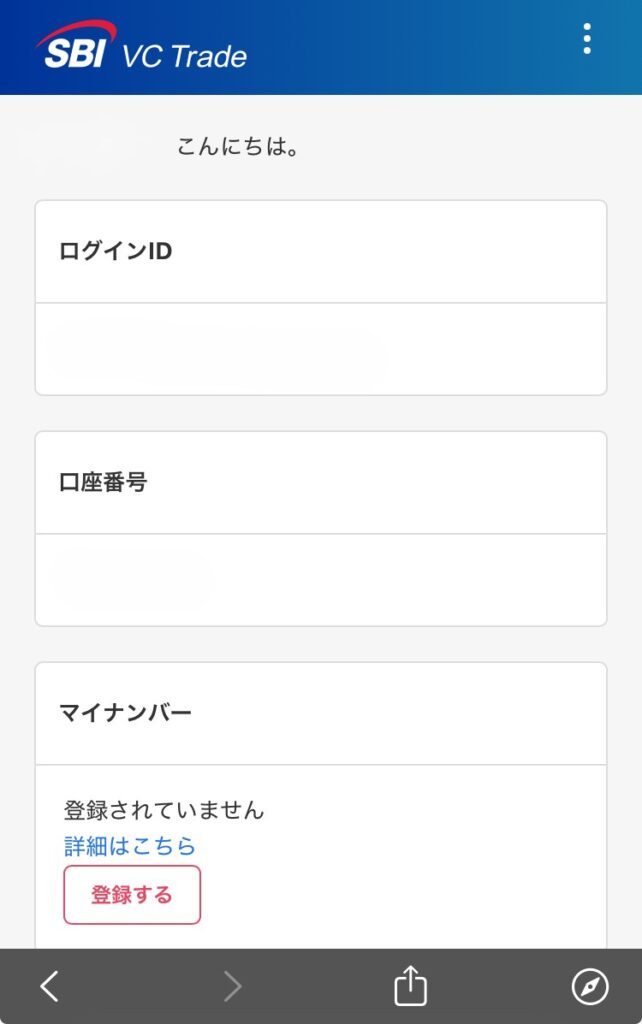
Task: Click the VC Trade title text
Action: tap(184, 56)
